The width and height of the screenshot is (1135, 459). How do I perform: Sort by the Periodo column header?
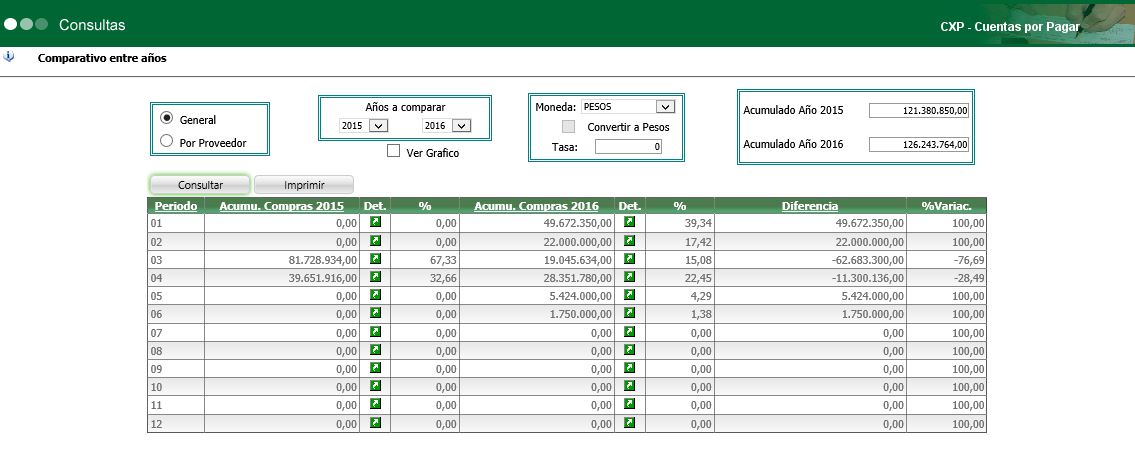[x=176, y=206]
